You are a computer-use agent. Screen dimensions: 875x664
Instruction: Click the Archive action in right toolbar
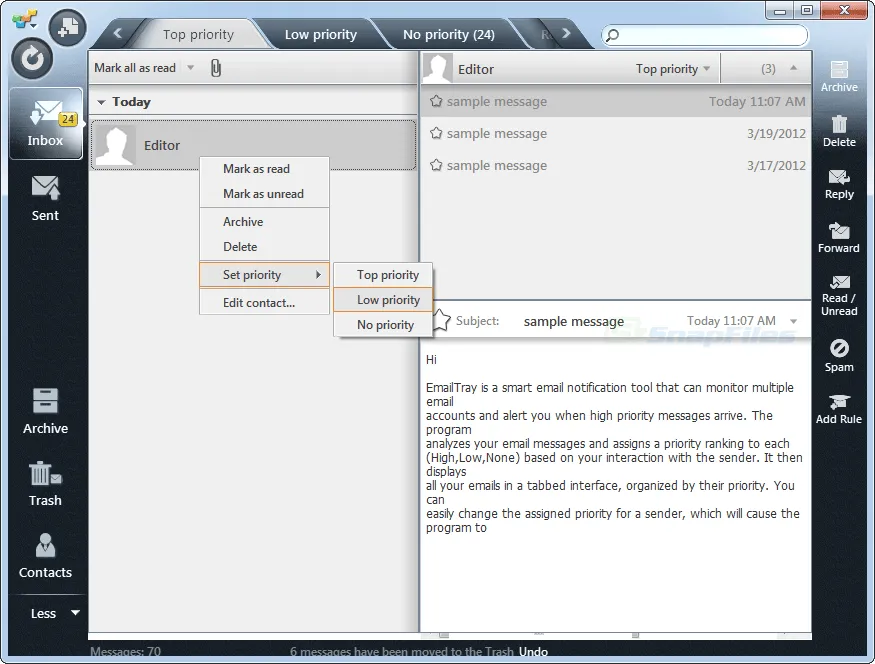(x=839, y=76)
